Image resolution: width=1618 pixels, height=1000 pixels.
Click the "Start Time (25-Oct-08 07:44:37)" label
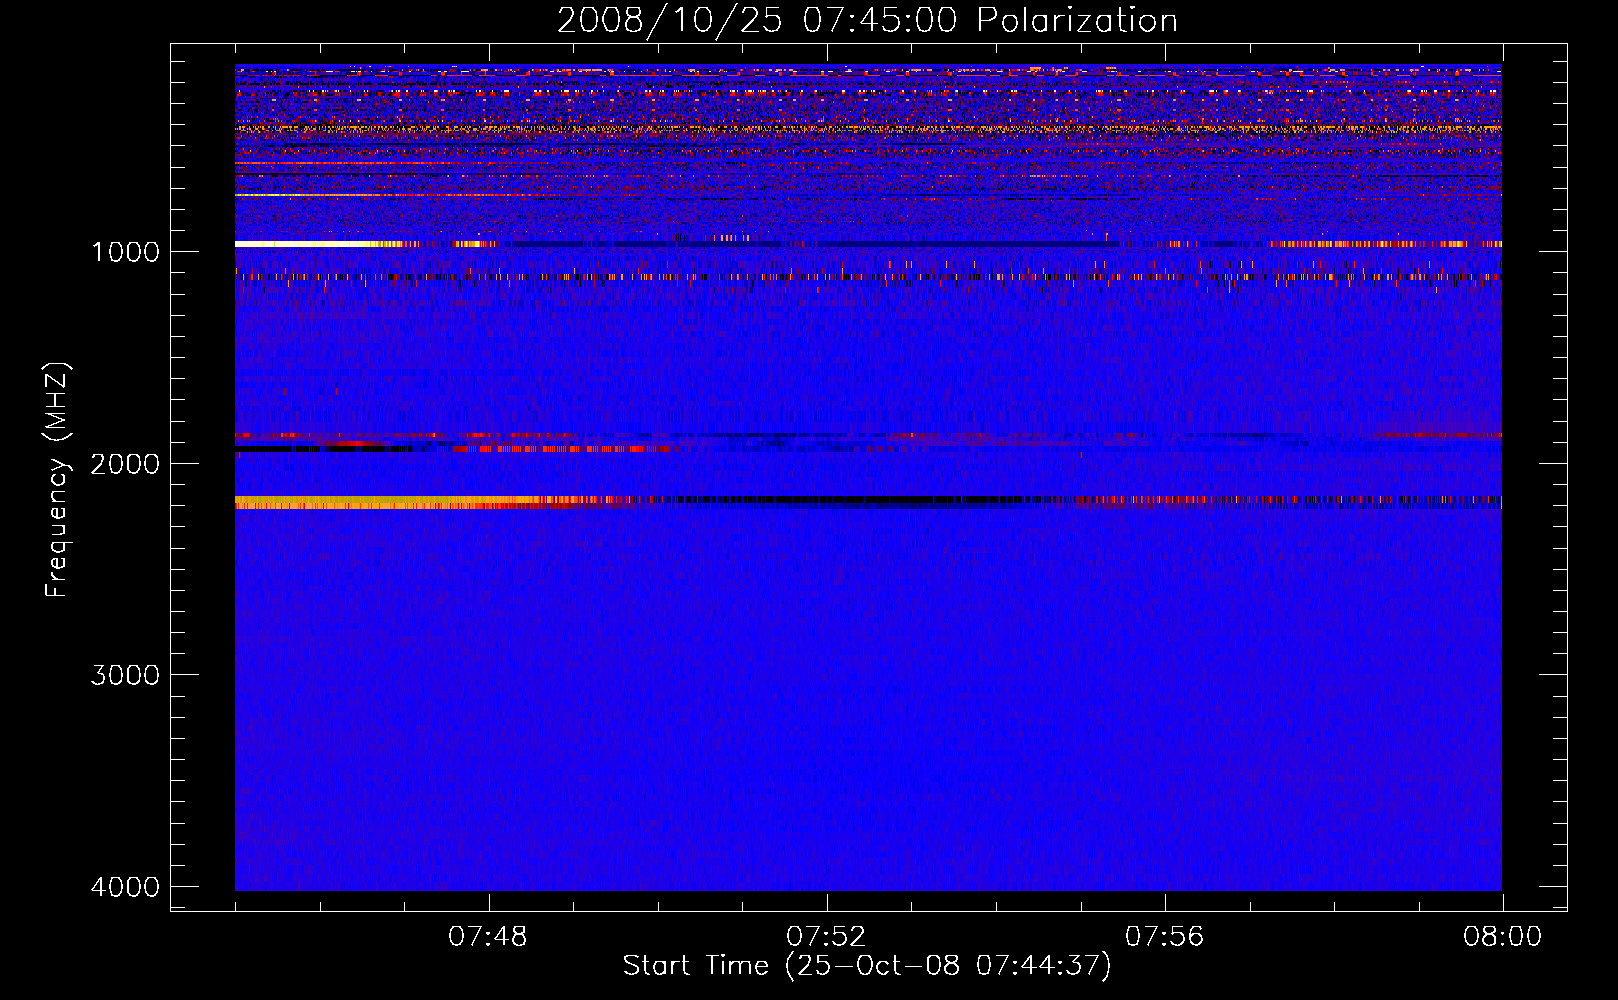pos(867,966)
